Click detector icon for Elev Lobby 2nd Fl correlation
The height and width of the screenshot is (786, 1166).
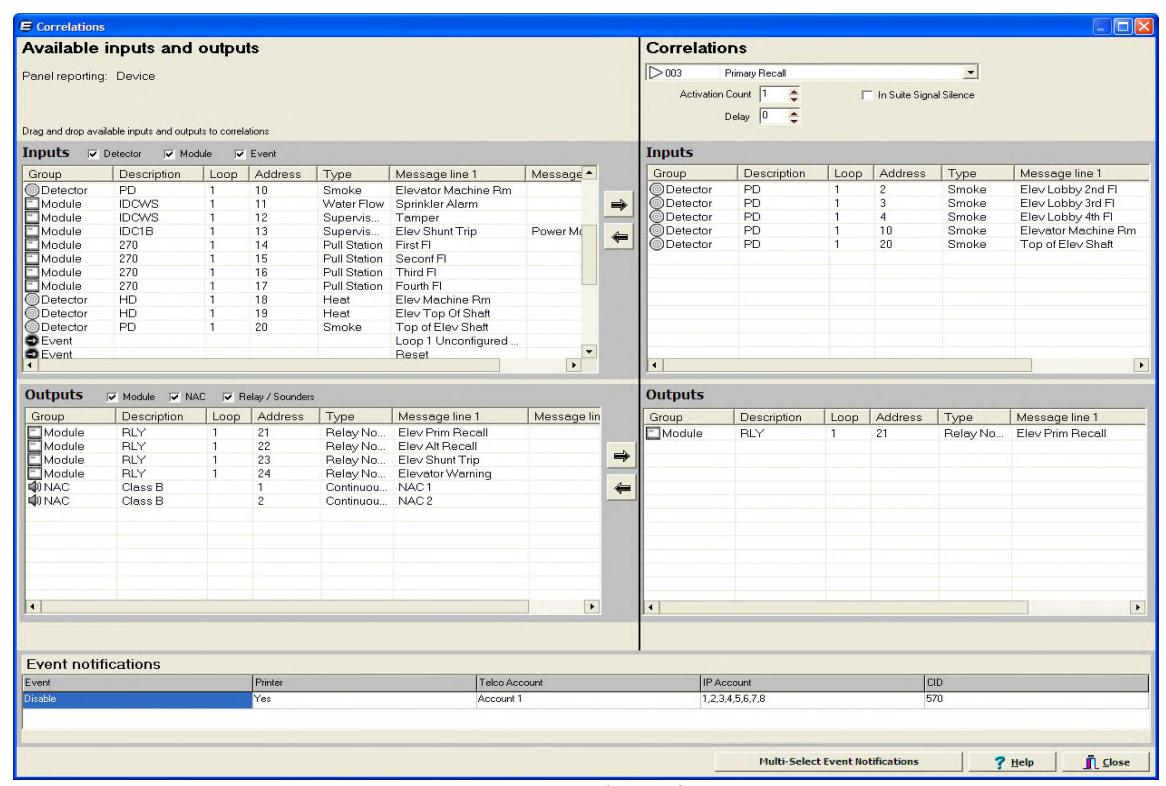pos(657,190)
